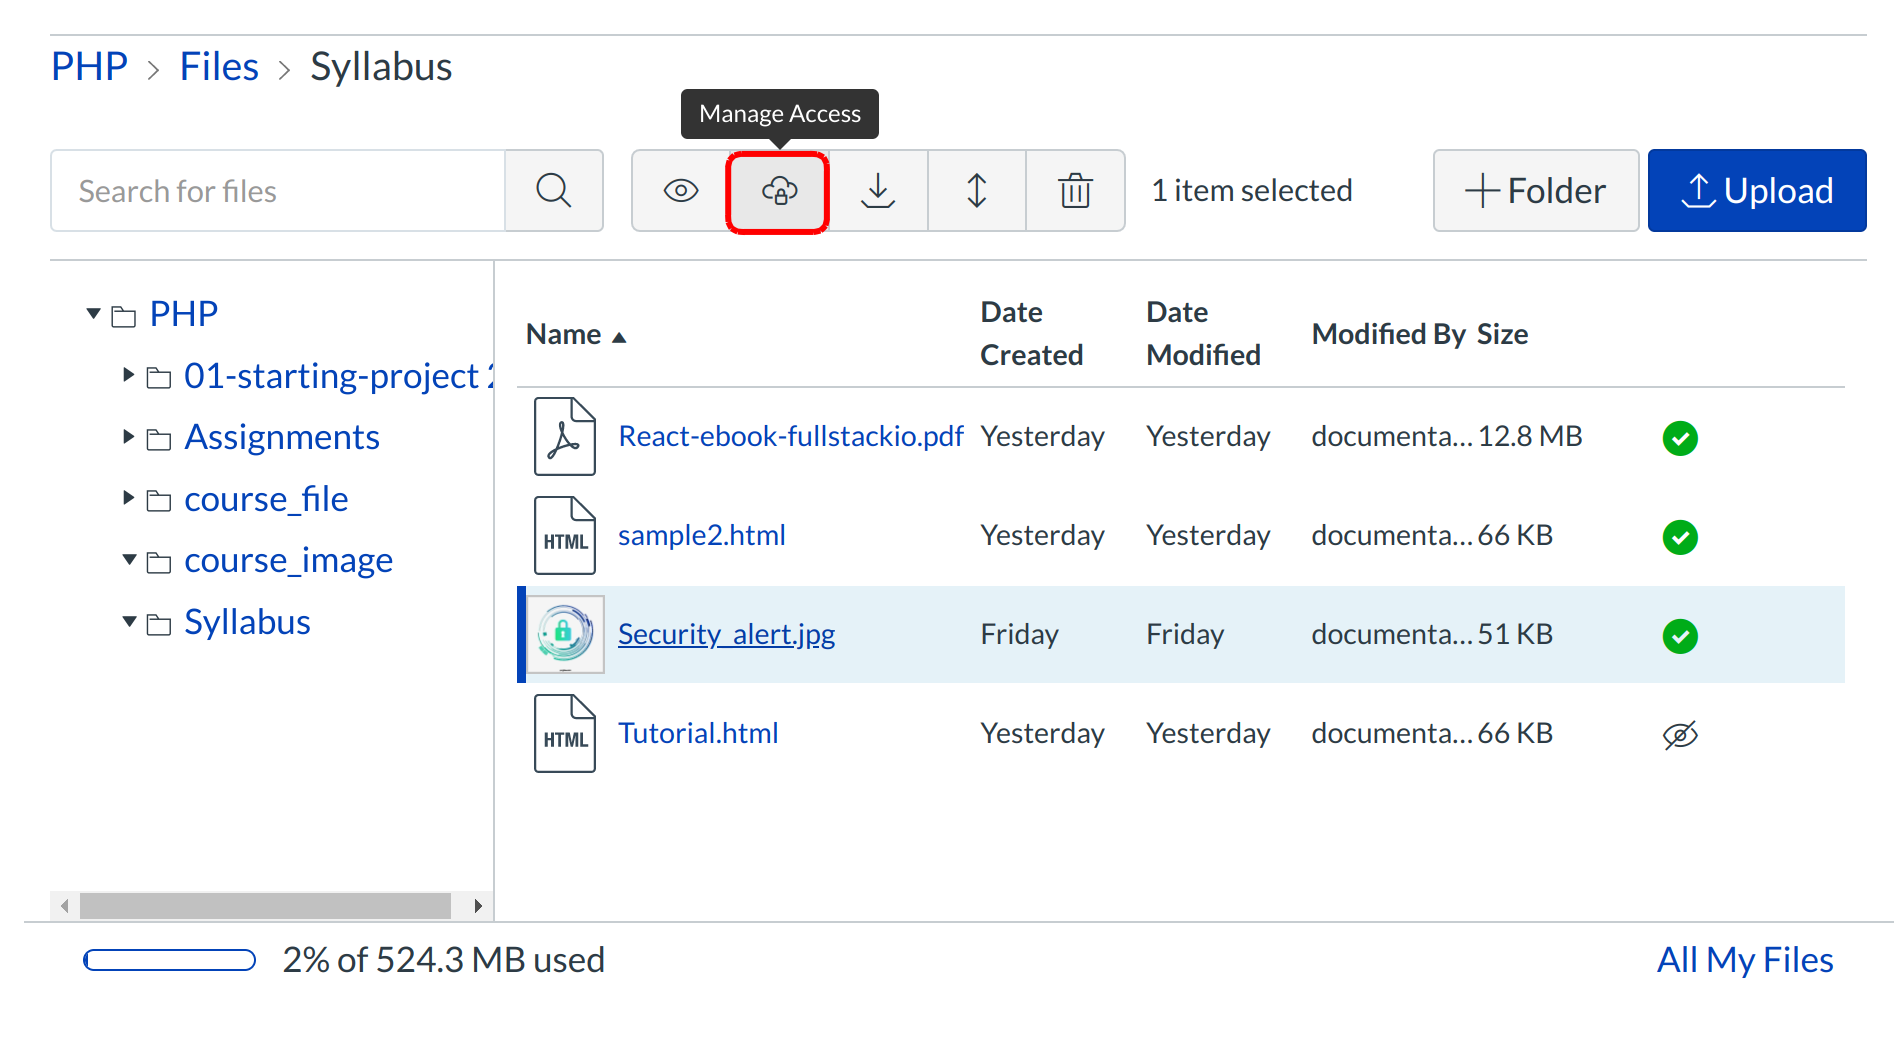Click the View (eye) toolbar icon
The image size is (1902, 1042).
coord(680,191)
